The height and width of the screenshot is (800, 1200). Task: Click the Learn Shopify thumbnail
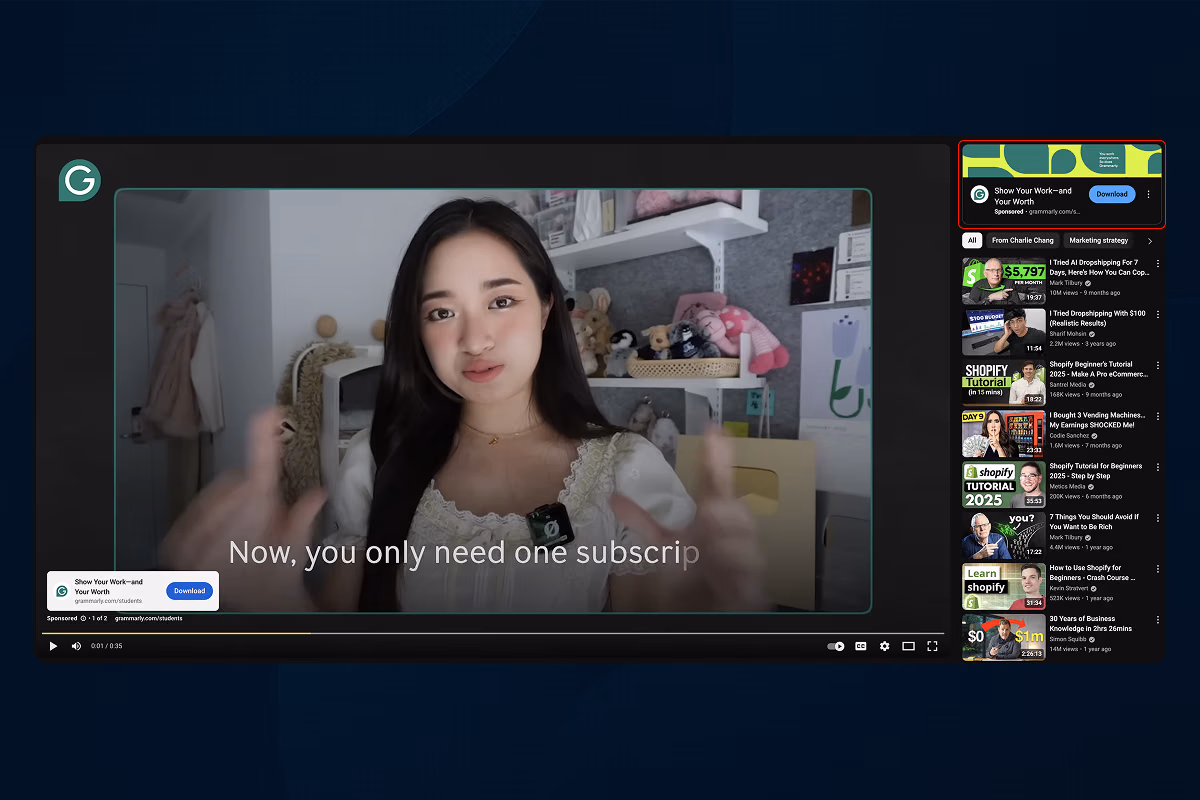(1003, 587)
